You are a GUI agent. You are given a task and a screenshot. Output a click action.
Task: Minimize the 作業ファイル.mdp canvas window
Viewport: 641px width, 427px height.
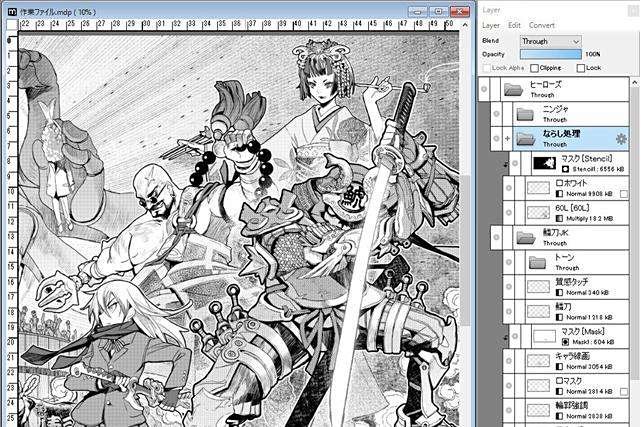click(x=418, y=11)
